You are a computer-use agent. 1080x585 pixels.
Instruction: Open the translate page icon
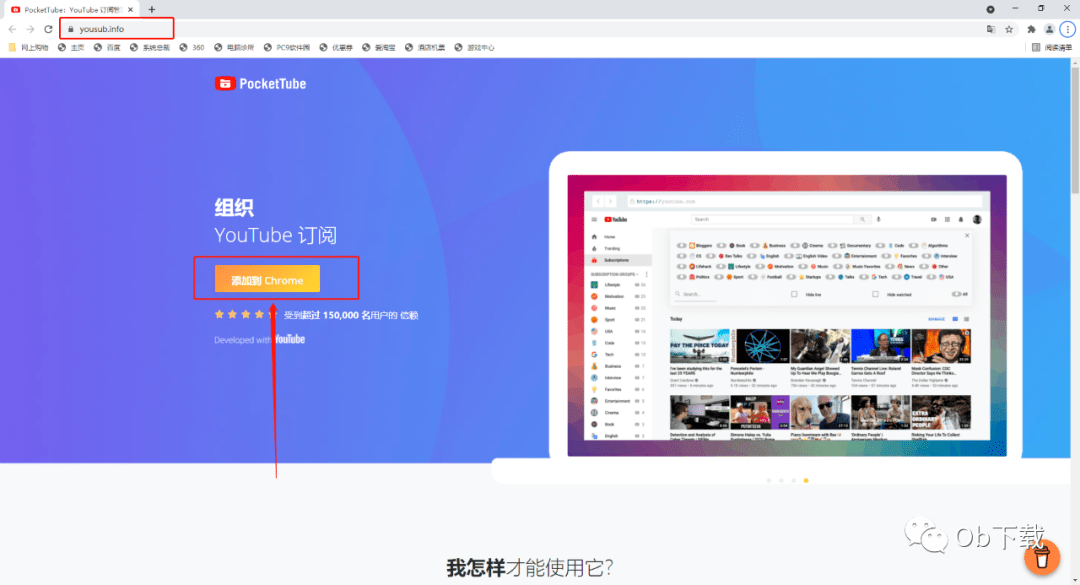pos(990,29)
